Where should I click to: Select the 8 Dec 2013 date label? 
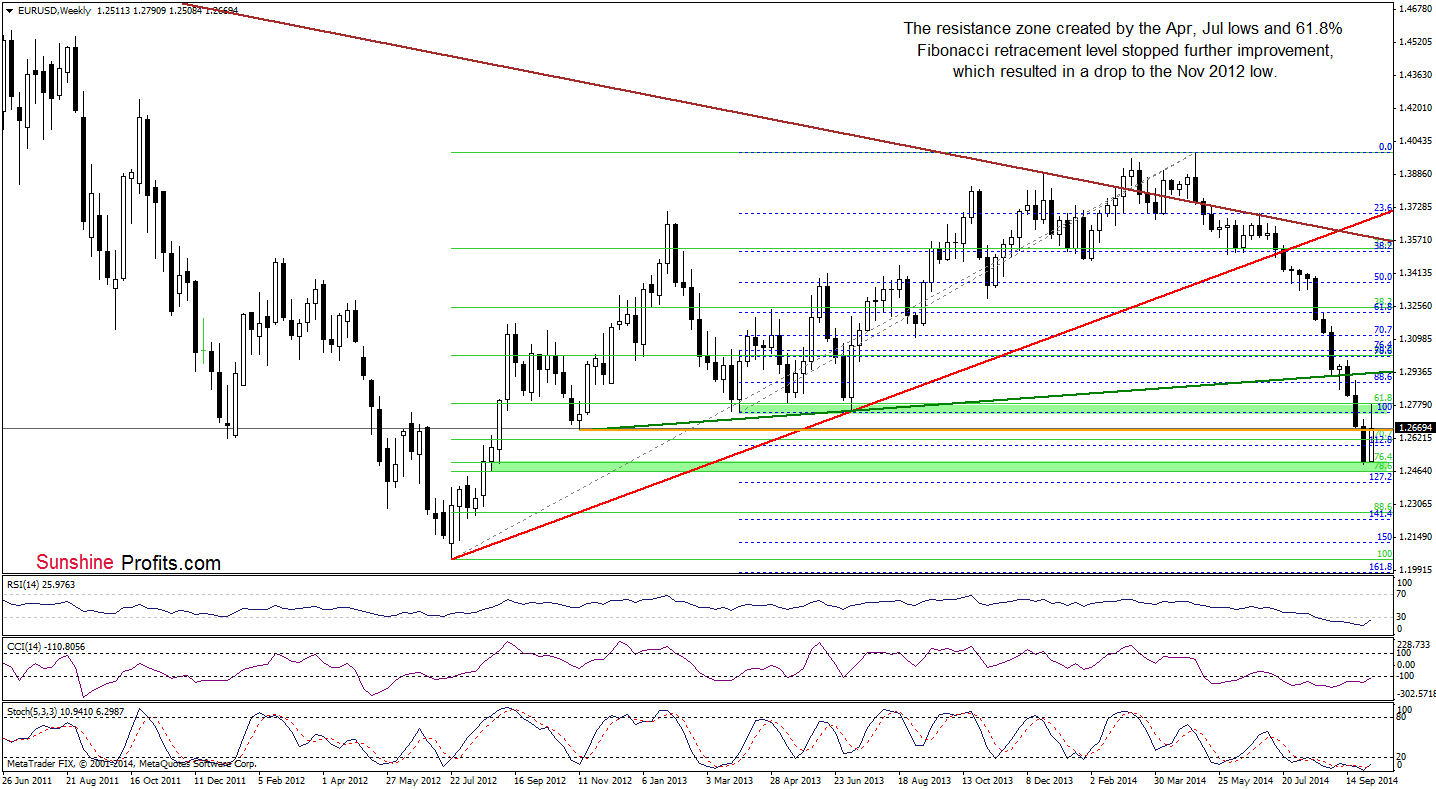tap(1050, 780)
